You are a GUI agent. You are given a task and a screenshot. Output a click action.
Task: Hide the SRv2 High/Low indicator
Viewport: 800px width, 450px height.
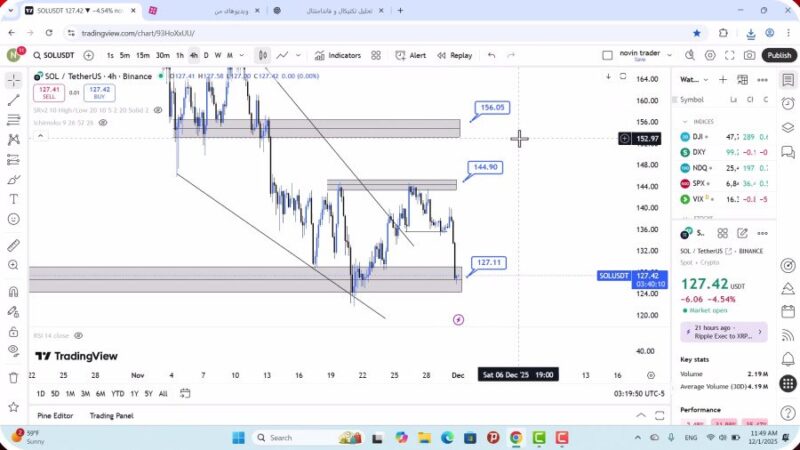click(158, 110)
